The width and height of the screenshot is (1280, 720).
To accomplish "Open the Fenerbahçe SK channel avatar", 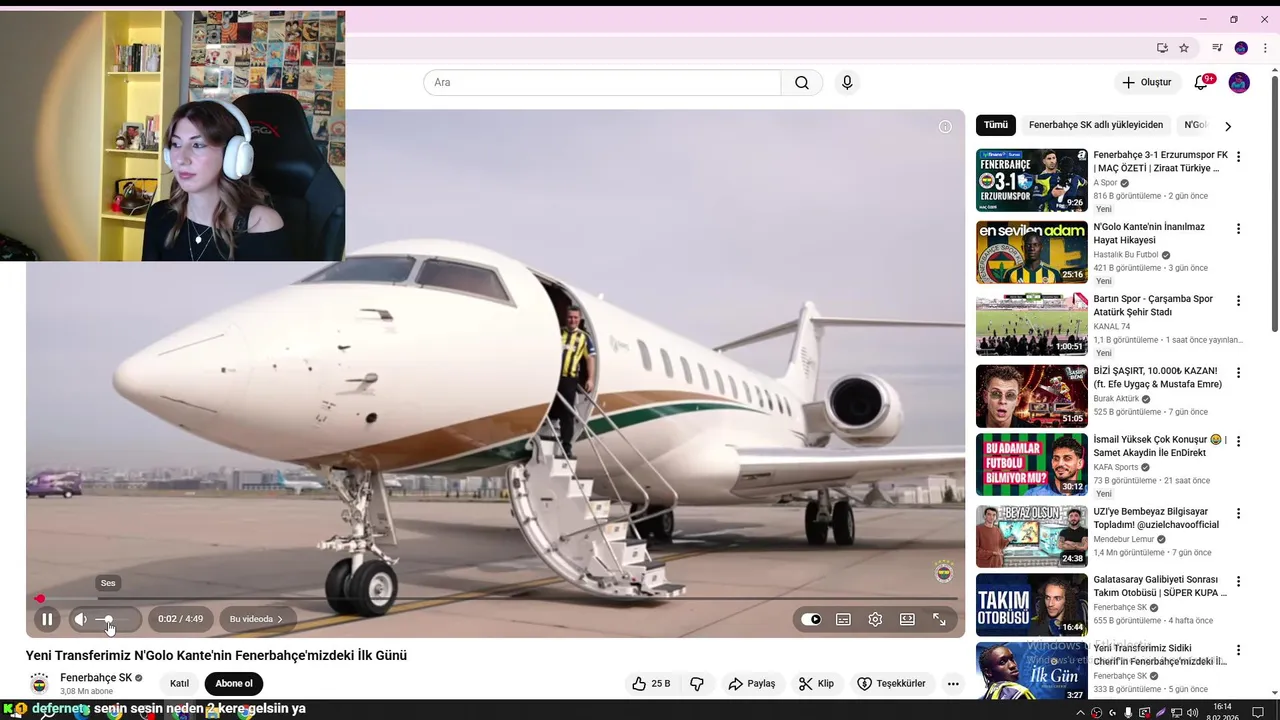I will point(39,684).
